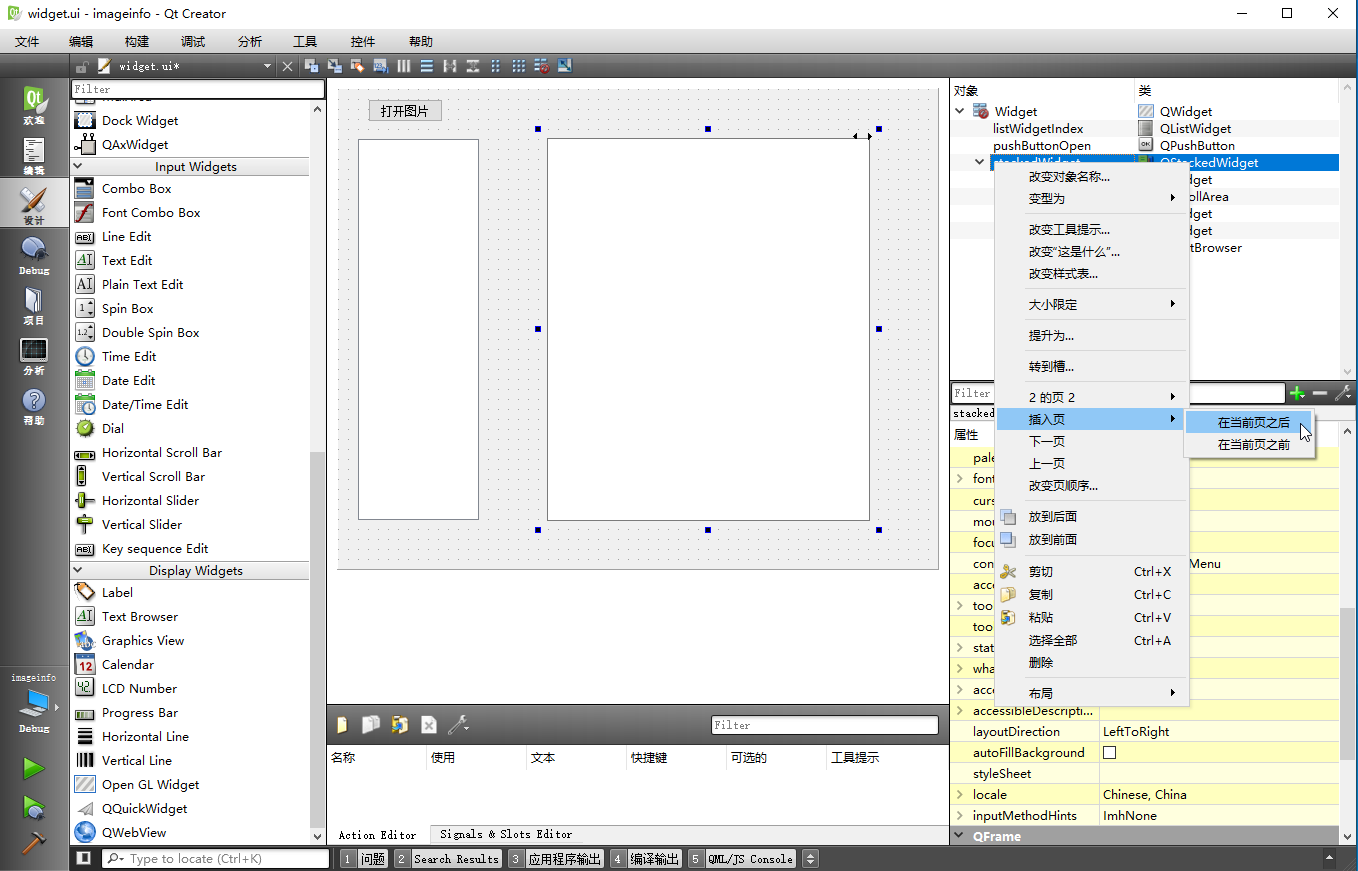This screenshot has width=1358, height=871.
Task: Apply the Lay Out Vertically toolbar icon
Action: [427, 65]
